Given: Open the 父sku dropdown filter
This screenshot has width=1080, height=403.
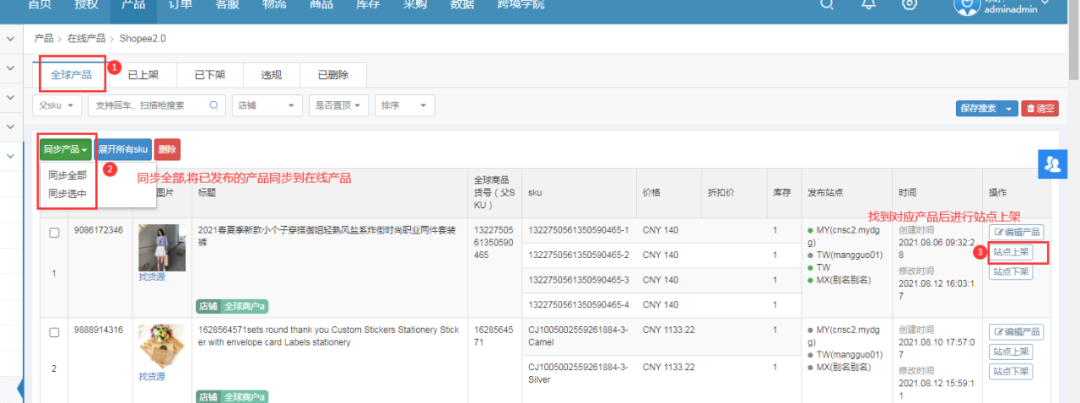Looking at the screenshot, I should pos(58,105).
